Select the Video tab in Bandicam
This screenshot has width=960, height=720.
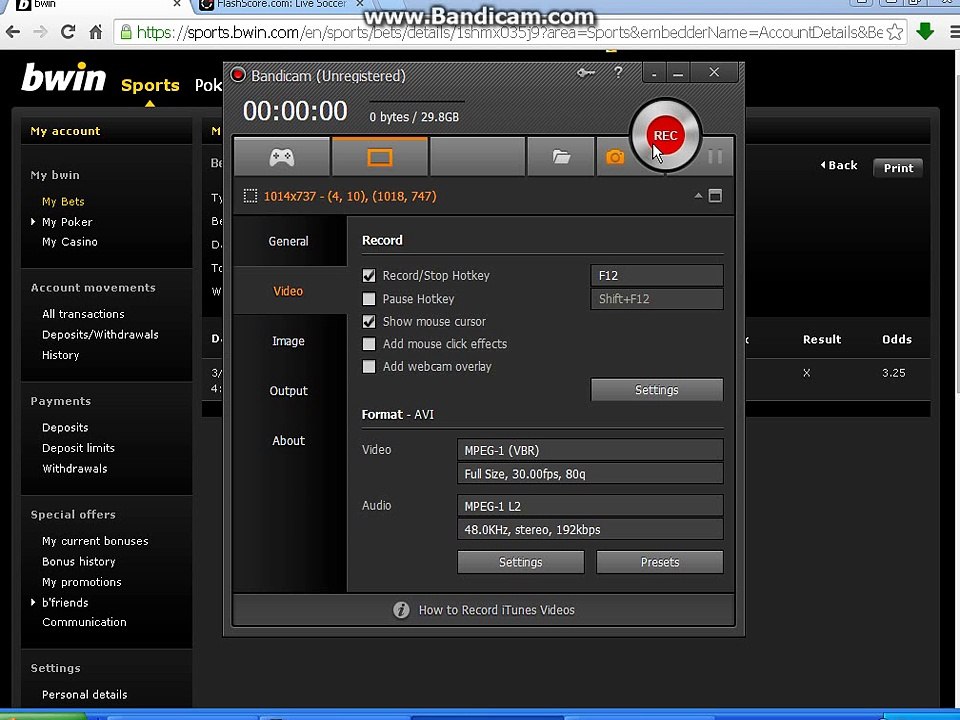pyautogui.click(x=289, y=291)
